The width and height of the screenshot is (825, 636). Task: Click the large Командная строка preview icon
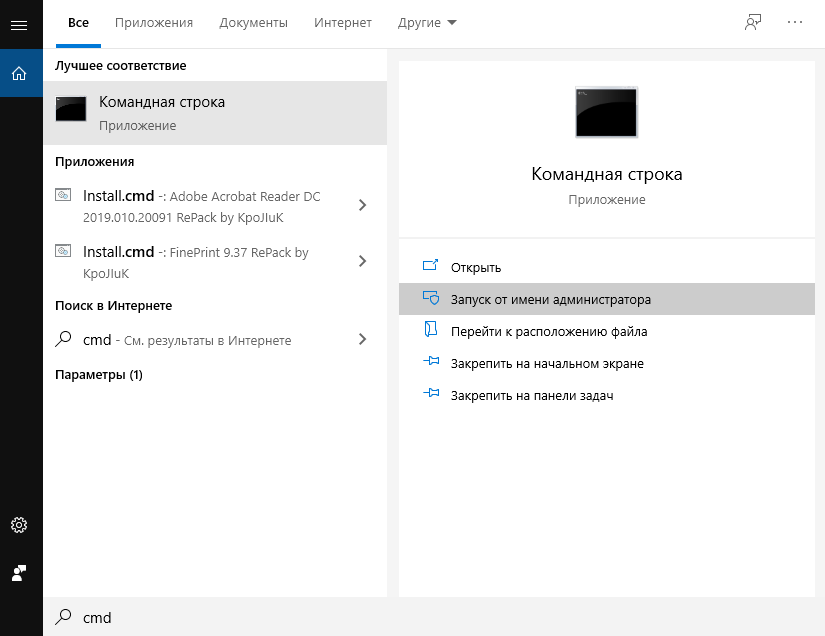606,112
